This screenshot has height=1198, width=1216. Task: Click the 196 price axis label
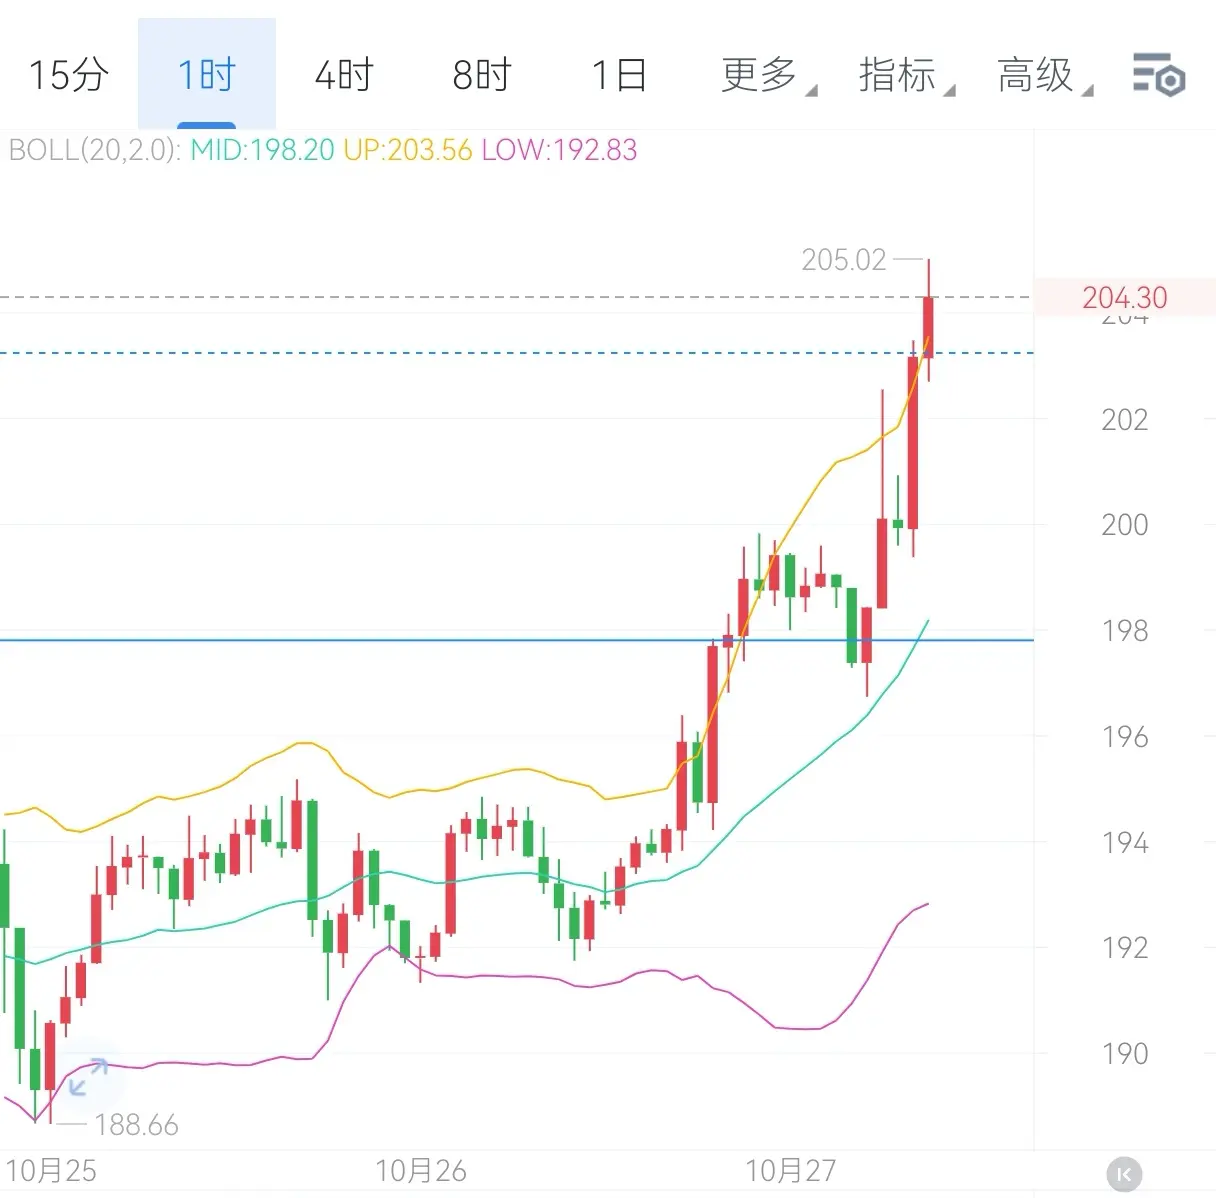pyautogui.click(x=1125, y=737)
